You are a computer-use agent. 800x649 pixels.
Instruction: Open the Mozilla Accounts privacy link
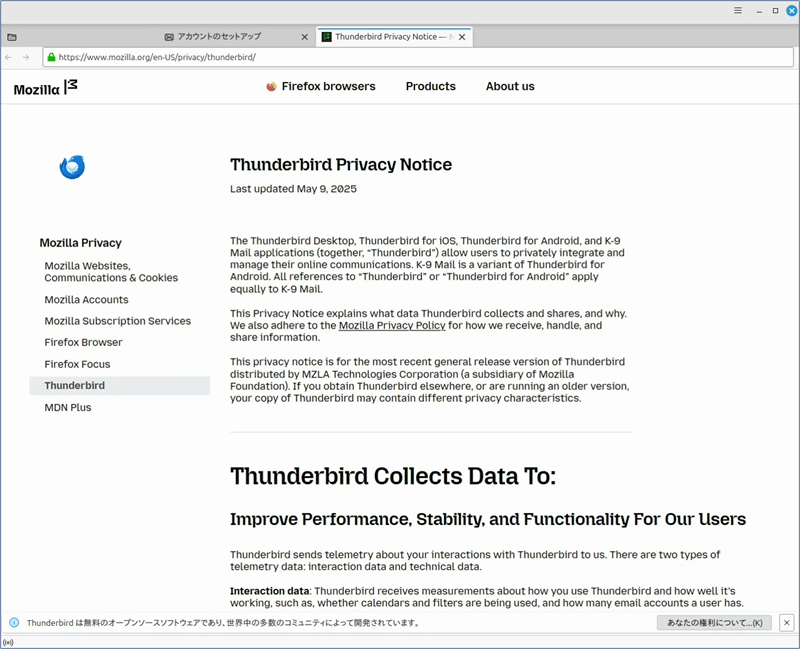(x=86, y=299)
